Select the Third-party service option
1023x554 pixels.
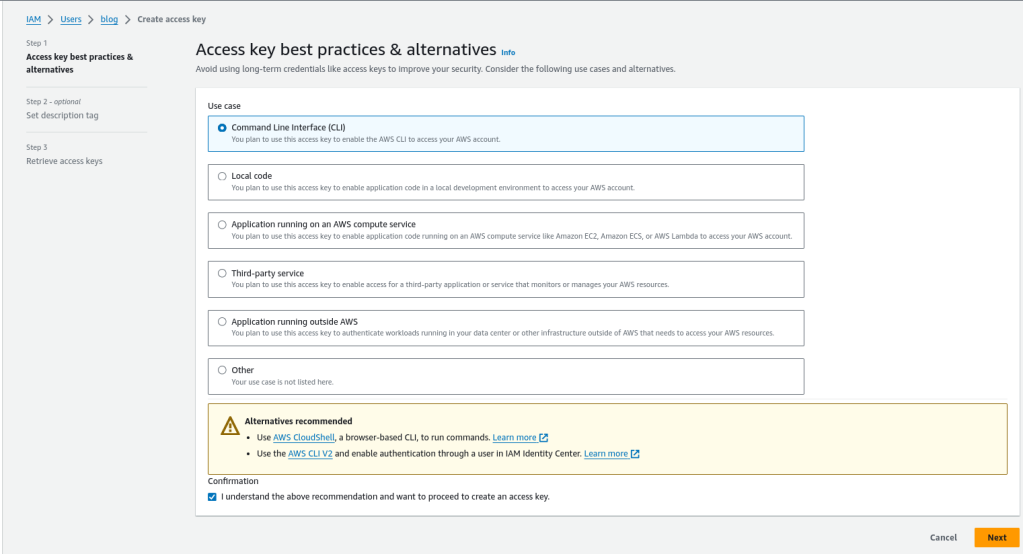222,273
